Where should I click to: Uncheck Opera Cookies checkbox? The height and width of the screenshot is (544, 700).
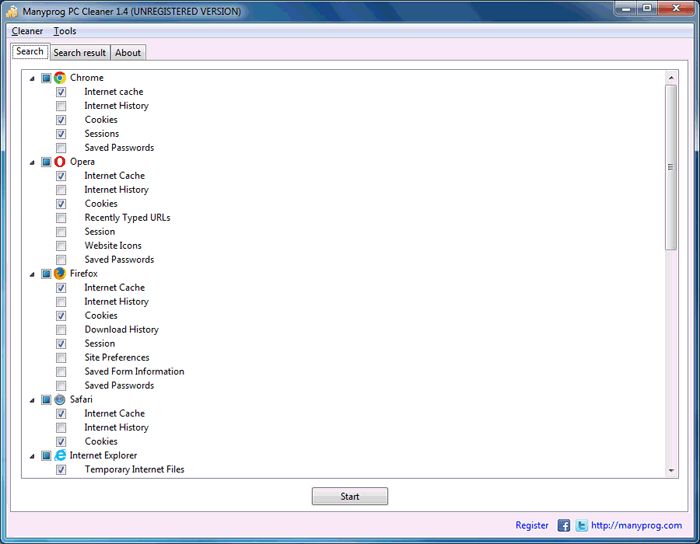pyautogui.click(x=61, y=204)
